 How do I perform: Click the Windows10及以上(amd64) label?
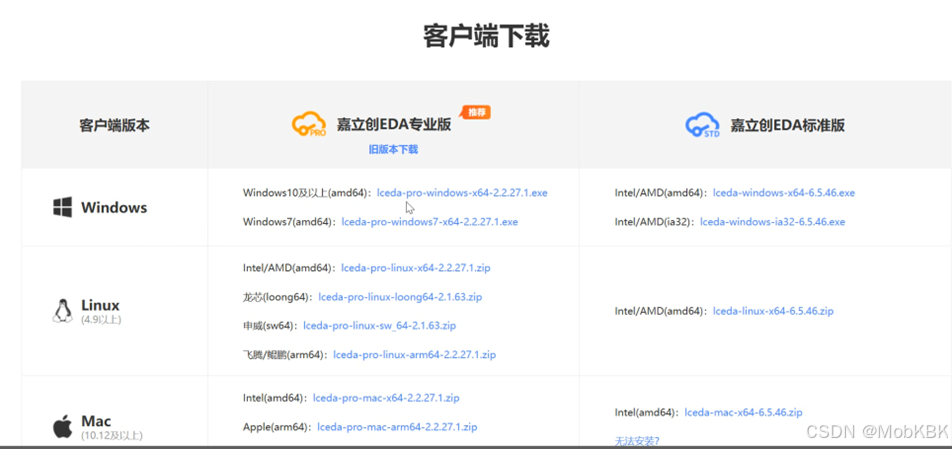tap(305, 193)
